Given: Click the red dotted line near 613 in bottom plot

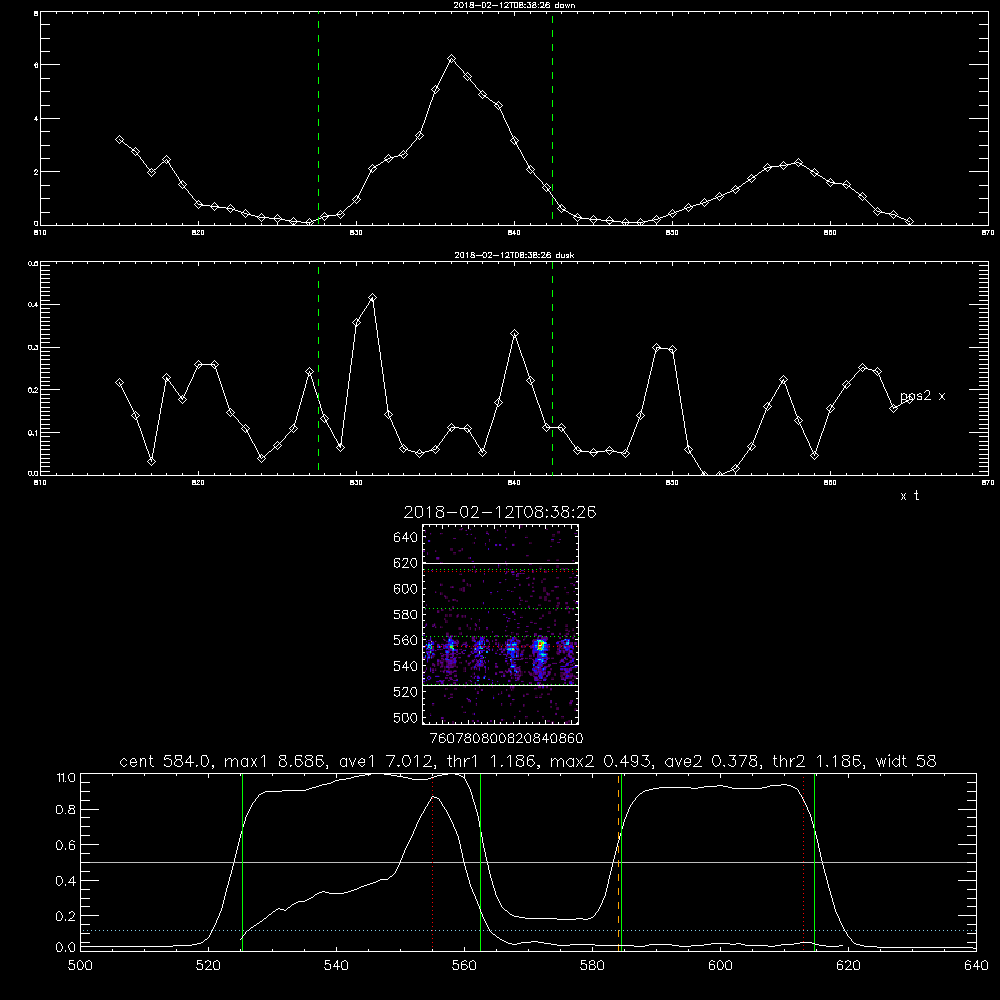Looking at the screenshot, I should 804,861.
